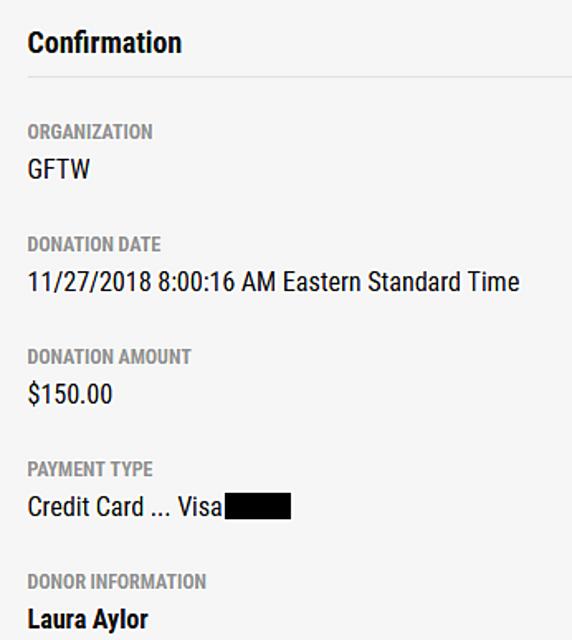Select the DONOR INFORMATION field label

click(117, 581)
